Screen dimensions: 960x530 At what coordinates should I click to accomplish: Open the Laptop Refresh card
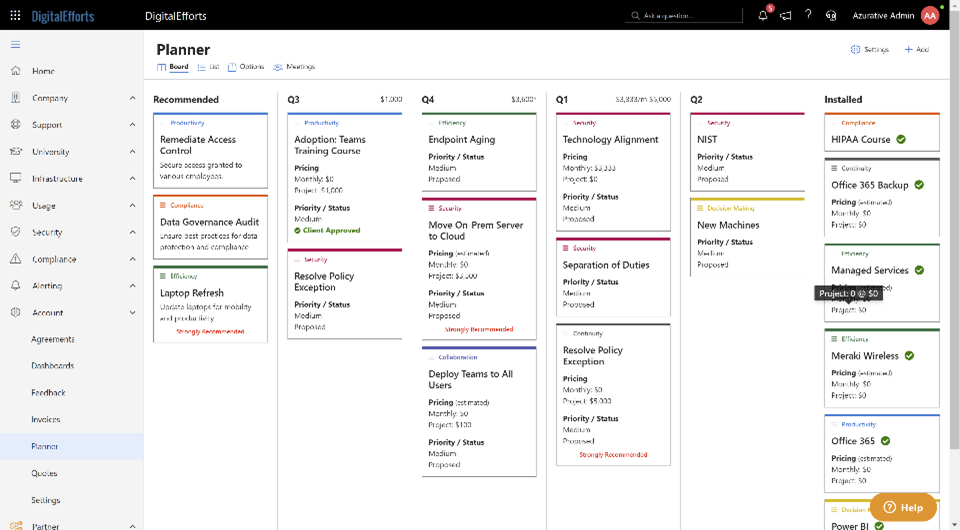pos(210,304)
